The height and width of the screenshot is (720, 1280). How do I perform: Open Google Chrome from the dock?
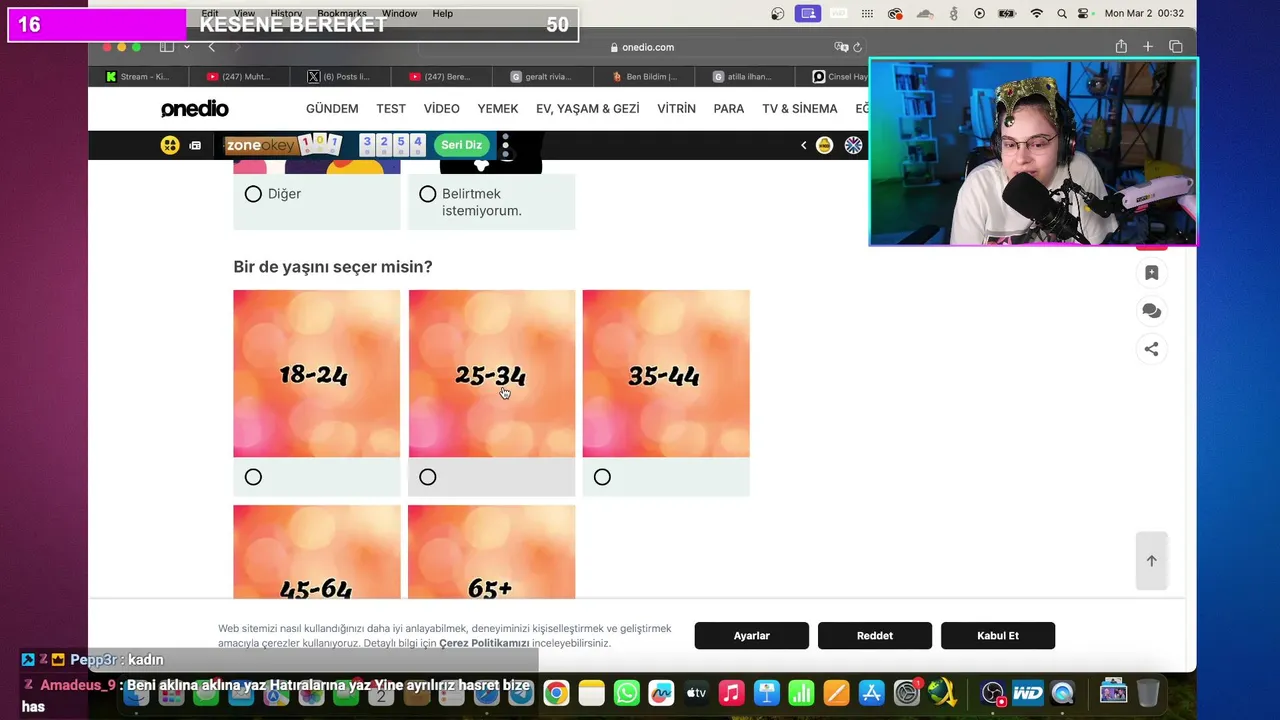pos(556,693)
